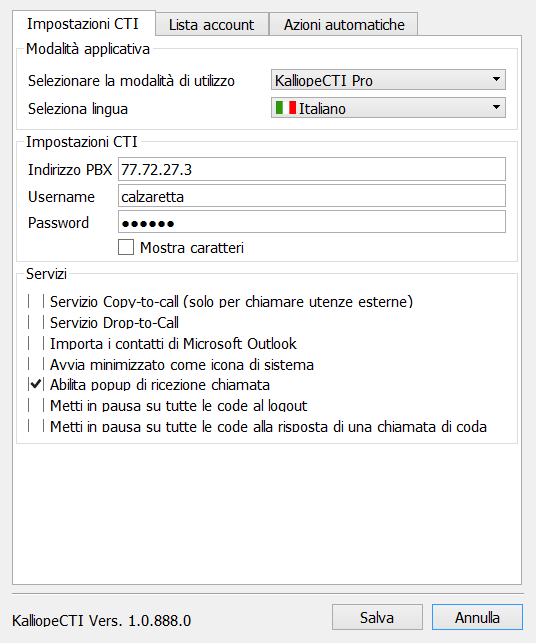Check Importa i contatti di Microsoft Outlook
This screenshot has height=643, width=538.
36,343
